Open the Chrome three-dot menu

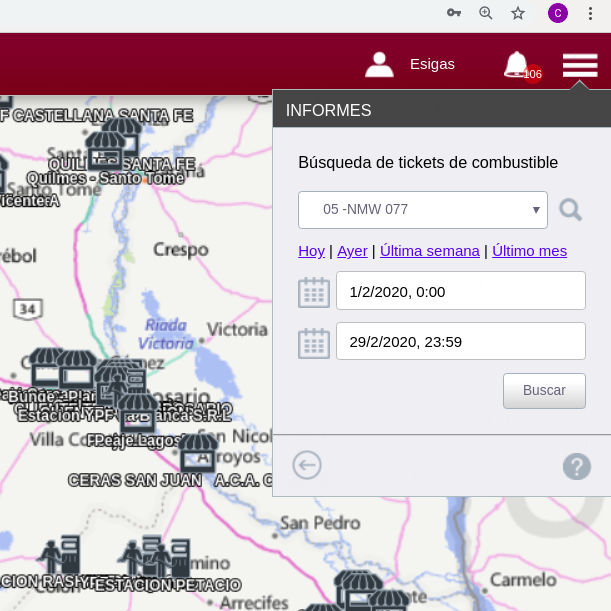coord(591,13)
